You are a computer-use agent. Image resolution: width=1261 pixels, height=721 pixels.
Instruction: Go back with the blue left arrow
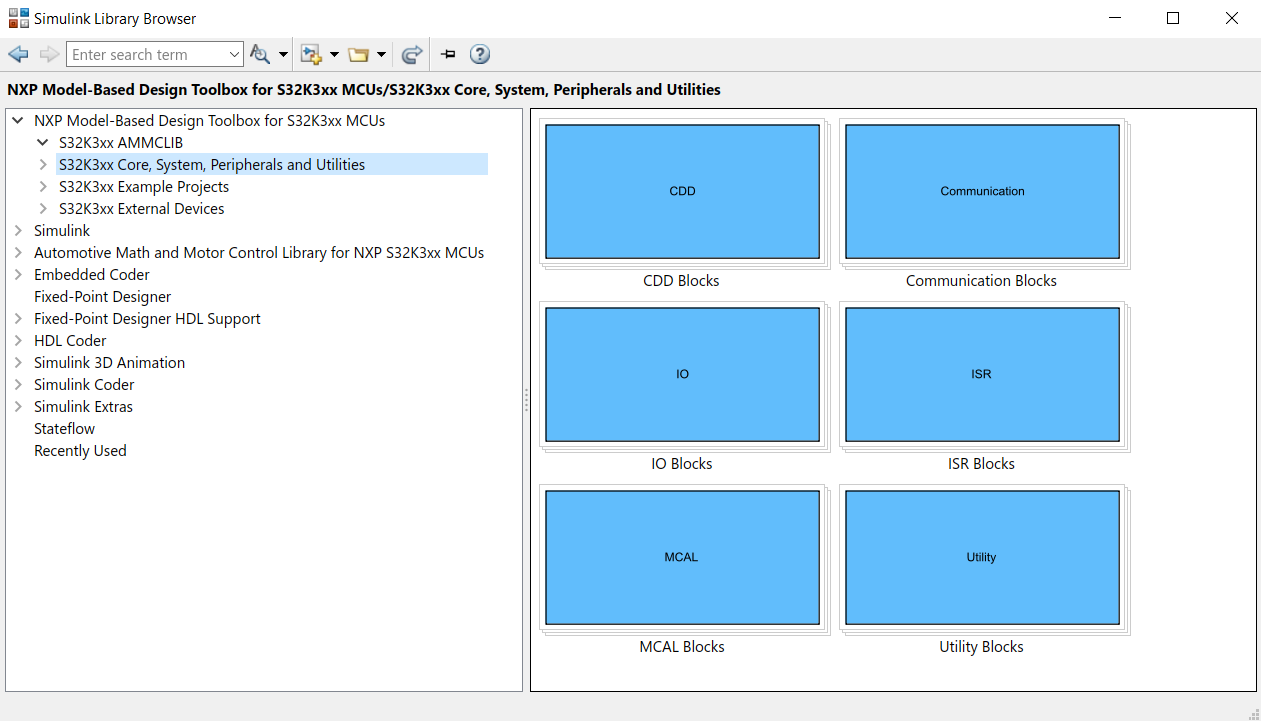(x=18, y=54)
